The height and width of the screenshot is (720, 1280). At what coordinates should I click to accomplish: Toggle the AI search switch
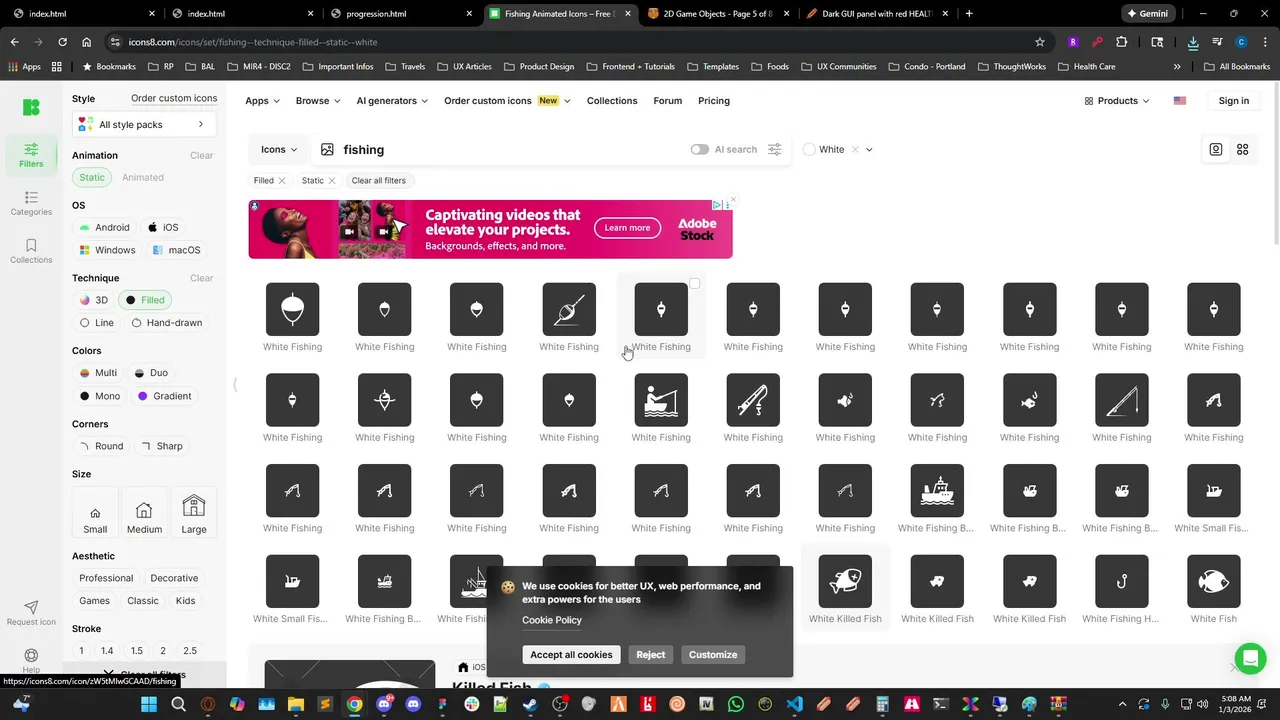[699, 149]
